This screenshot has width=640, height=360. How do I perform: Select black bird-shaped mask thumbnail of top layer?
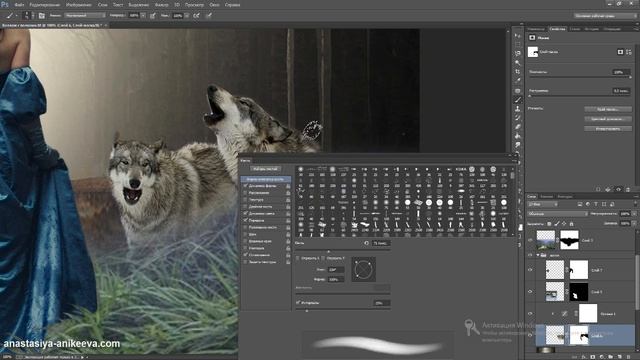coord(569,240)
